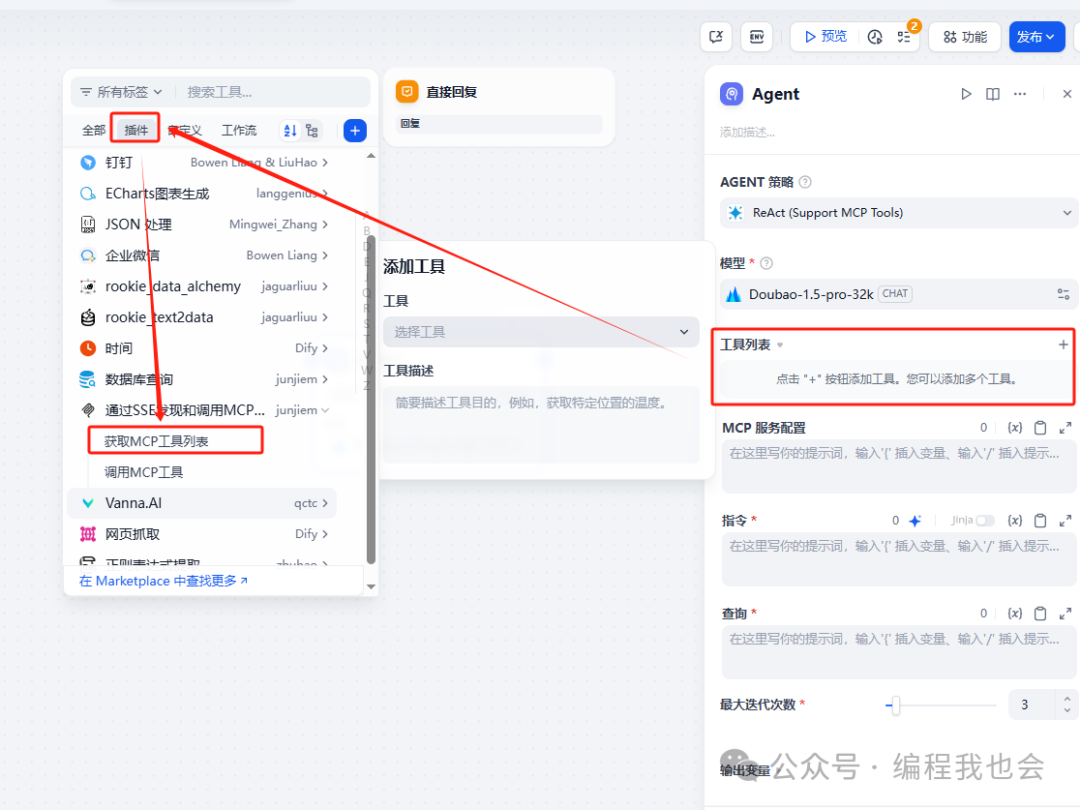Viewport: 1080px width, 810px height.
Task: Click the ENV environment variables icon
Action: (757, 36)
